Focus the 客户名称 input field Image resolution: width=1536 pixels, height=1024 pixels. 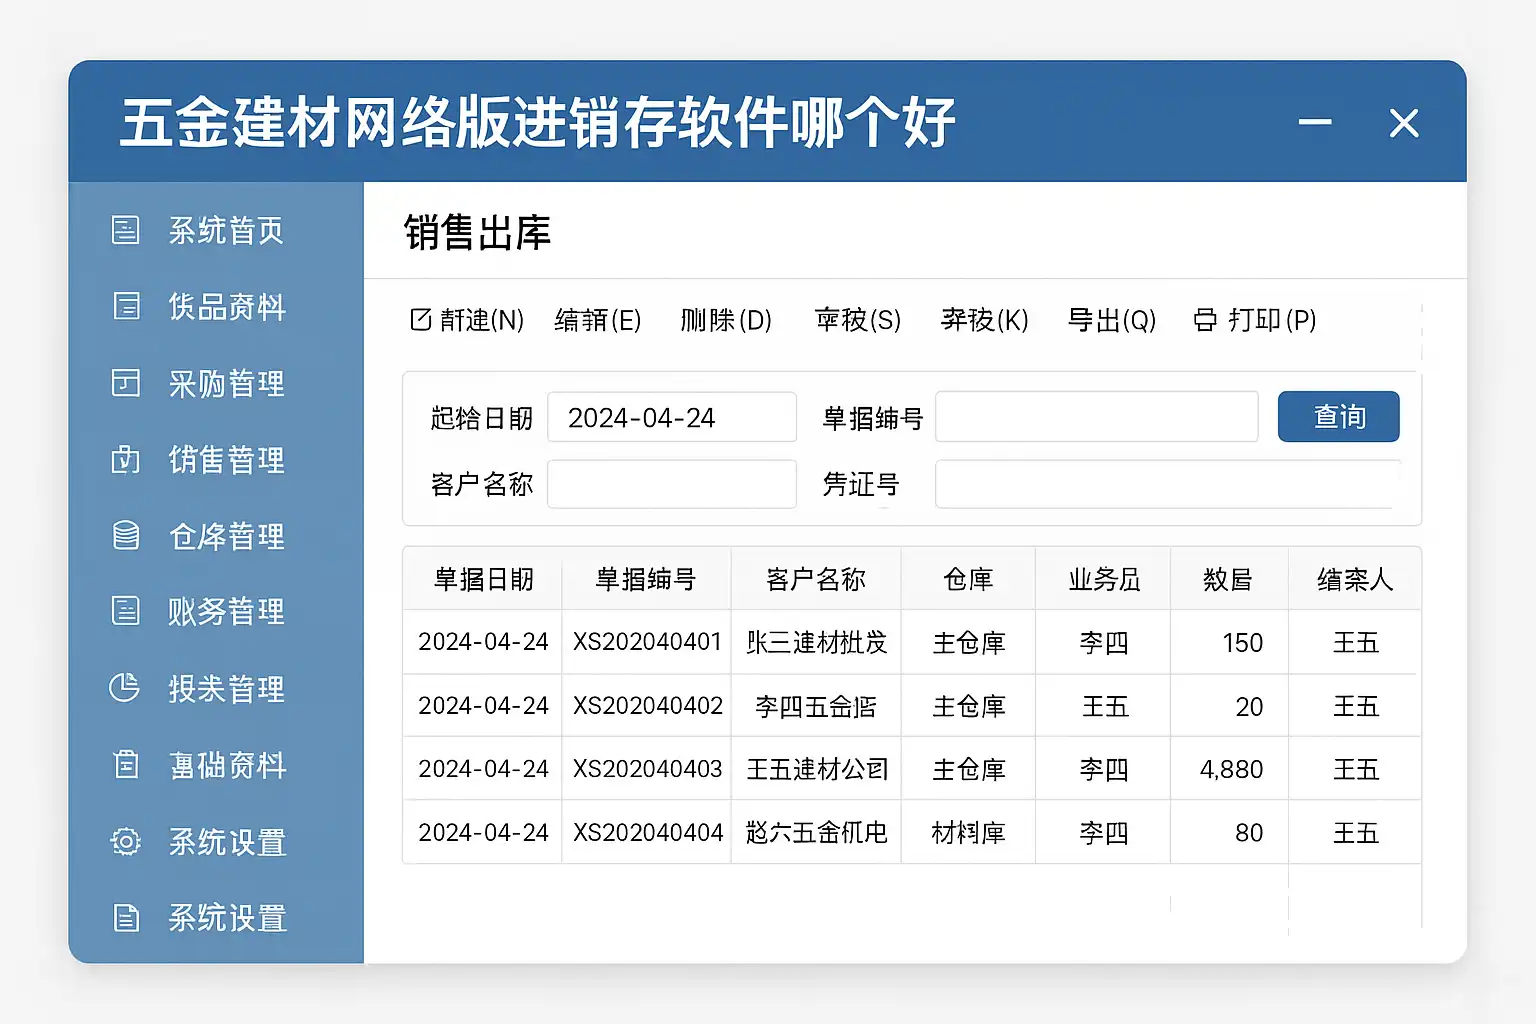coord(671,484)
